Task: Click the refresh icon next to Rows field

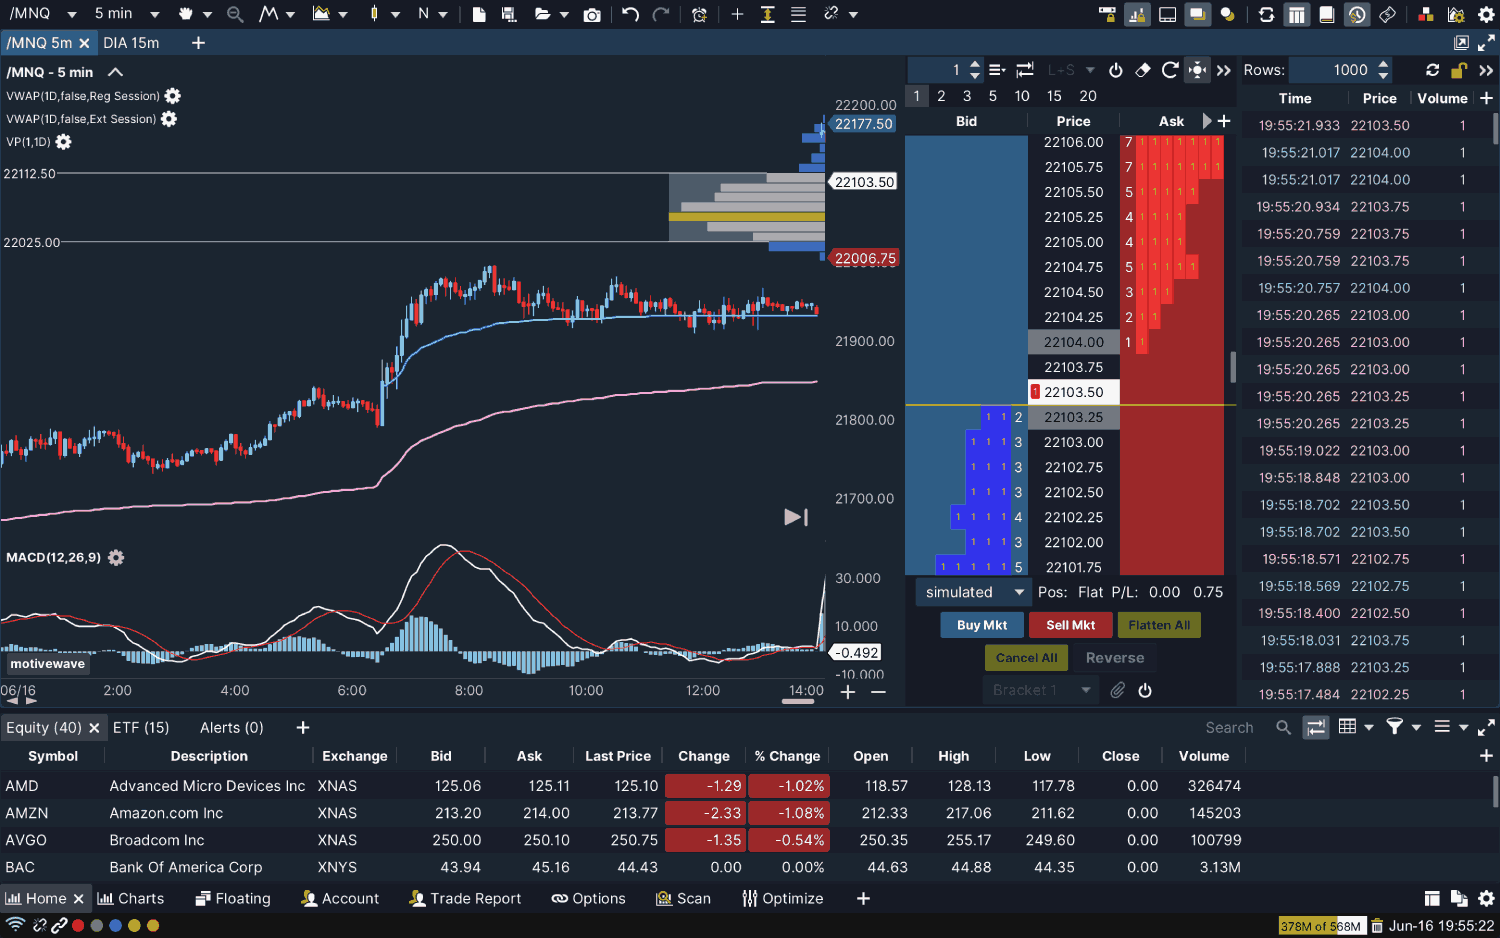Action: point(1433,70)
